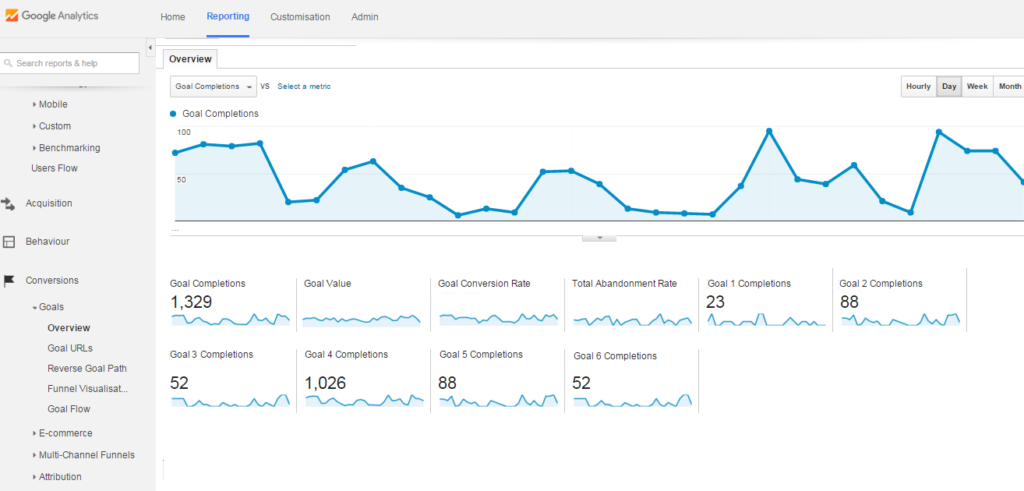Click the Goal Completions legend dot

(x=173, y=114)
